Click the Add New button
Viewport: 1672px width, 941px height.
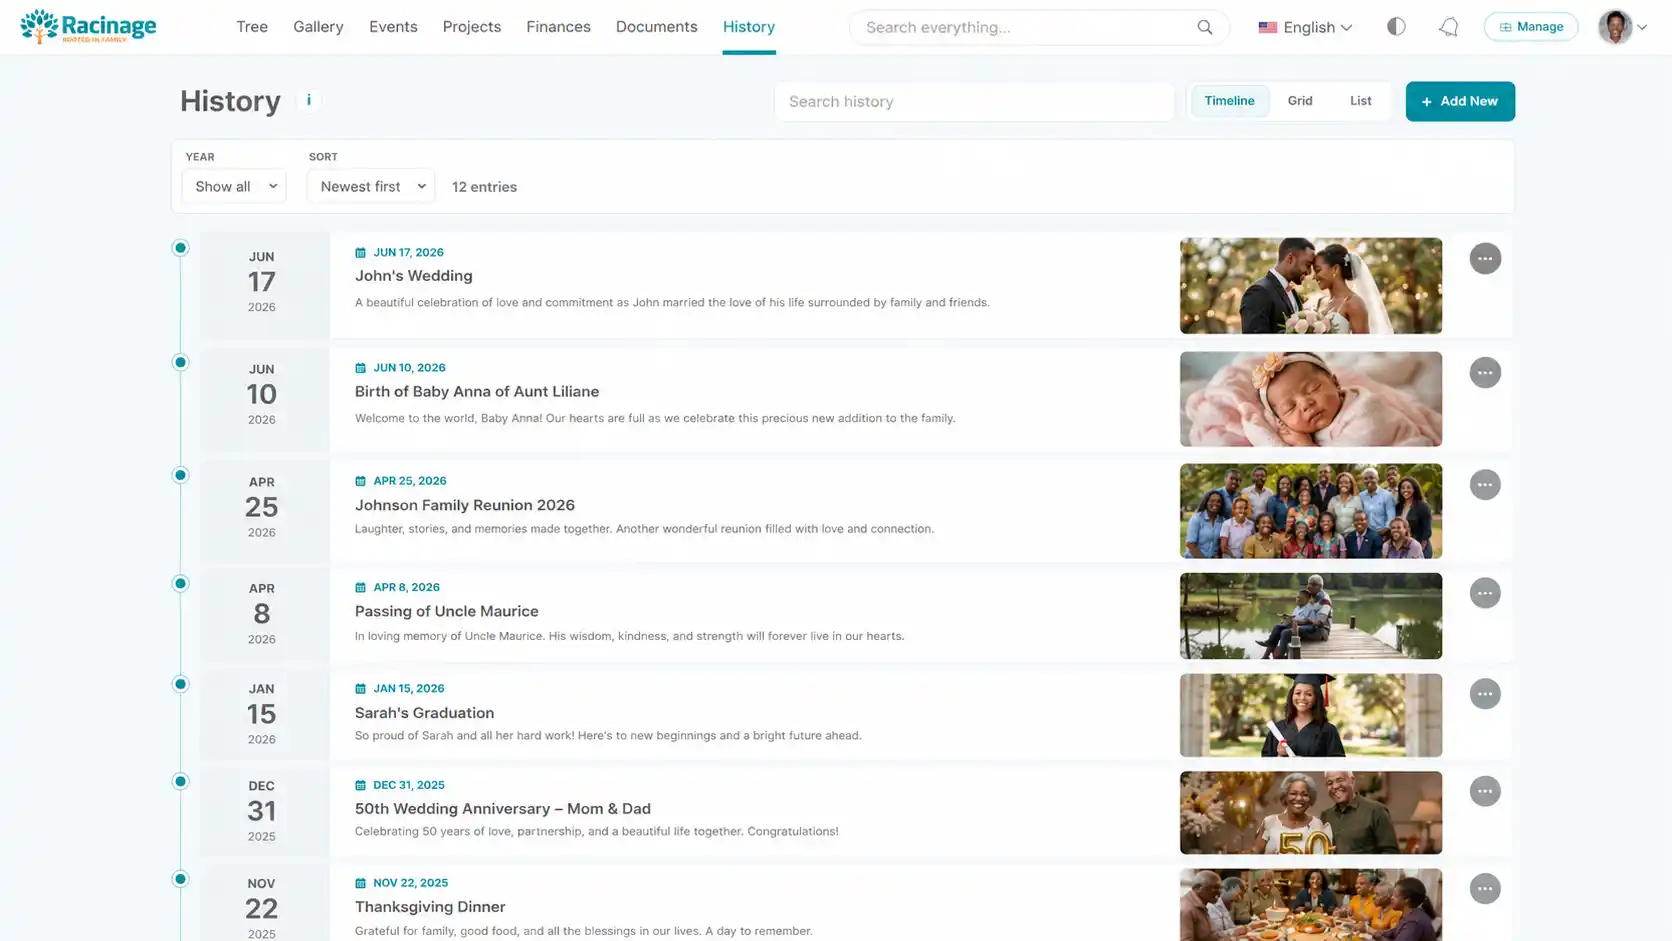pyautogui.click(x=1460, y=101)
